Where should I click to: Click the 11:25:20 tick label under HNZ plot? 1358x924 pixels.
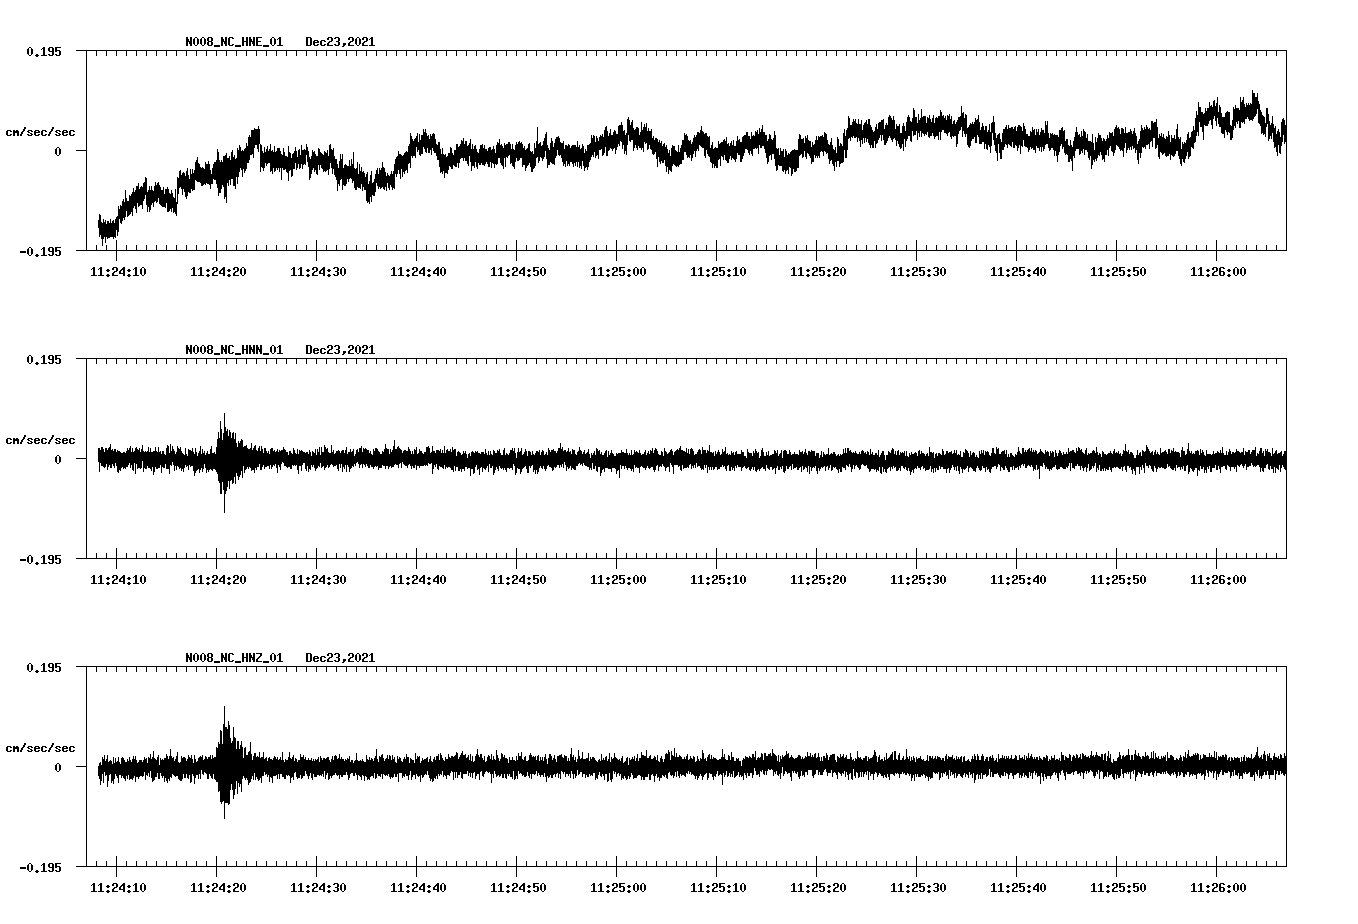(818, 887)
